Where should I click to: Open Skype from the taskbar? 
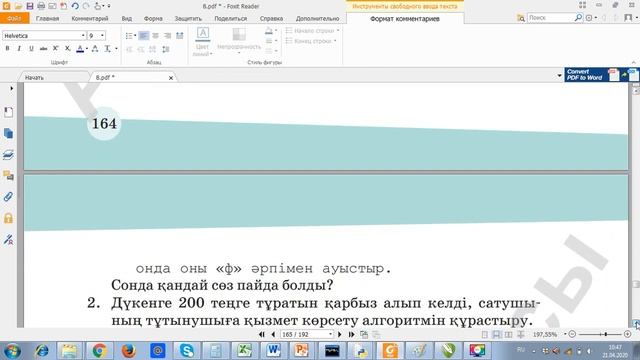[187, 351]
